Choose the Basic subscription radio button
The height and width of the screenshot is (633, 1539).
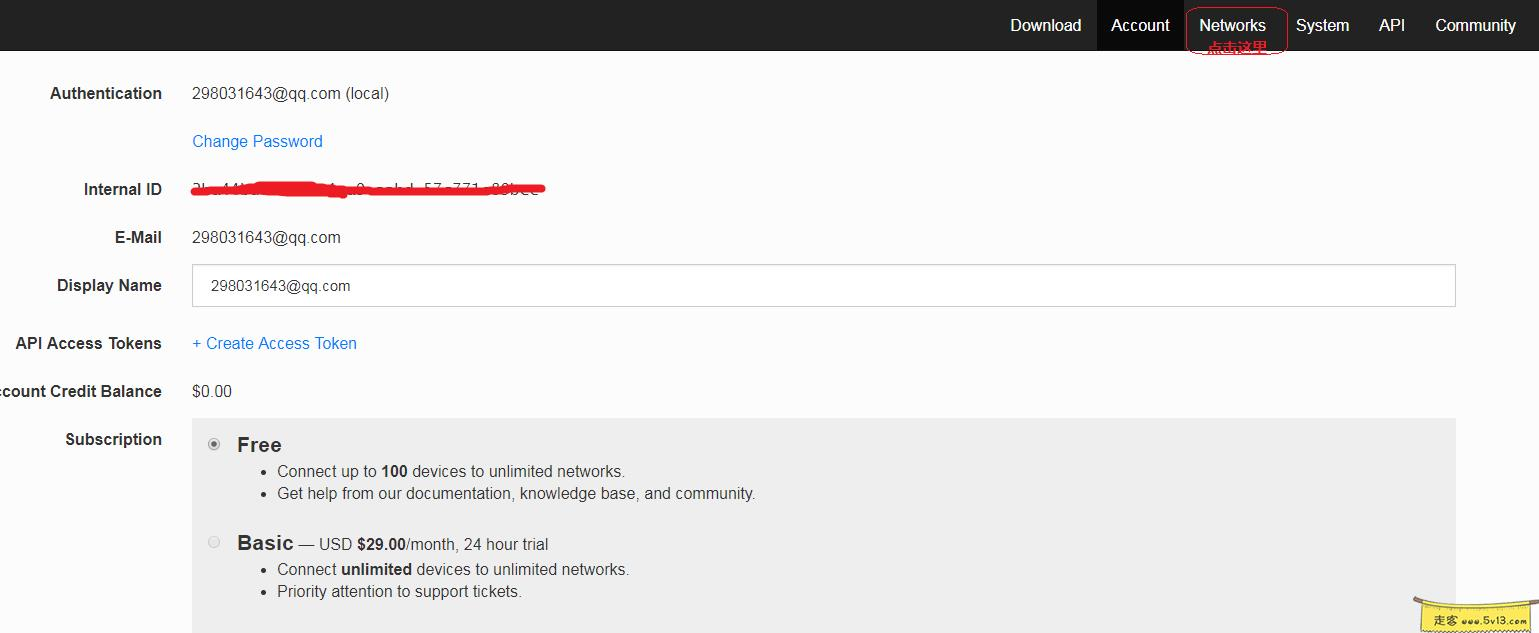coord(214,542)
